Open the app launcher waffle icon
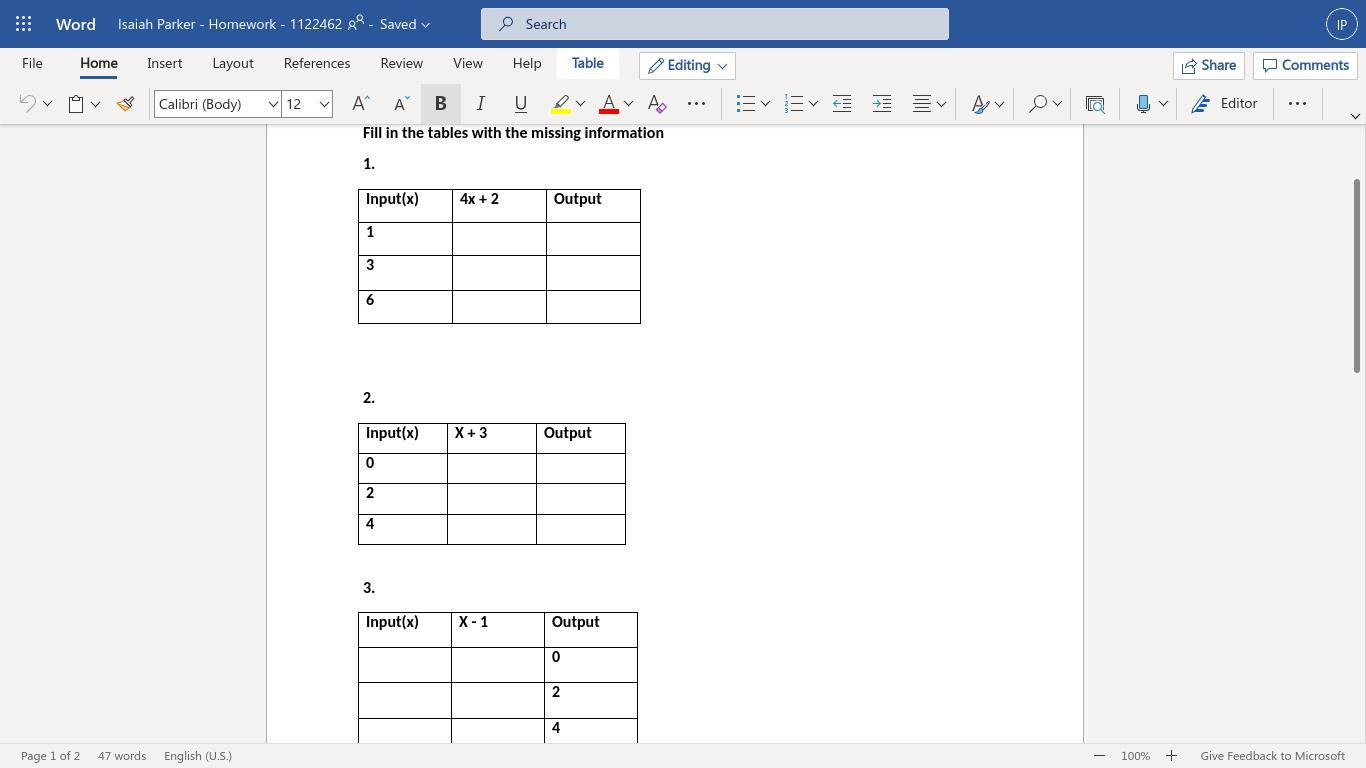The width and height of the screenshot is (1366, 768). coord(24,24)
